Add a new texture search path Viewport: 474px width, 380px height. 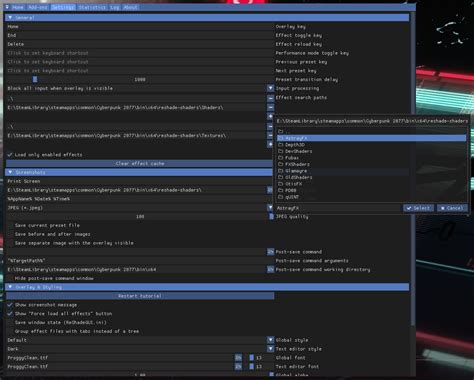coord(270,144)
